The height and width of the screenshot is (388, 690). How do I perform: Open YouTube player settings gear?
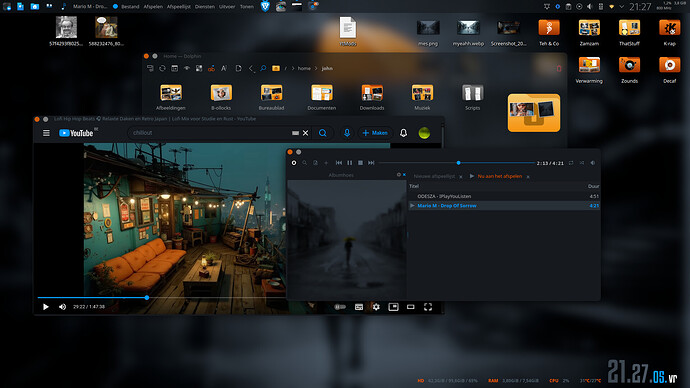point(376,307)
